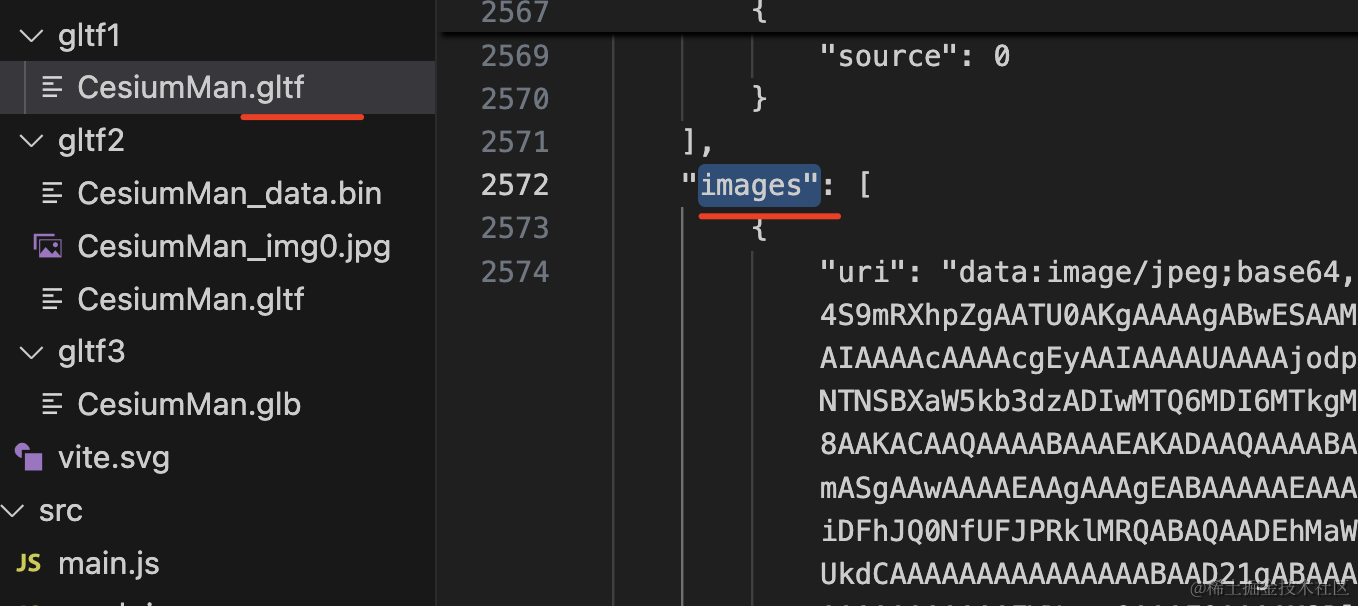This screenshot has width=1358, height=606.
Task: Open CesiumMan.gltf in gltf2 folder
Action: tap(190, 299)
